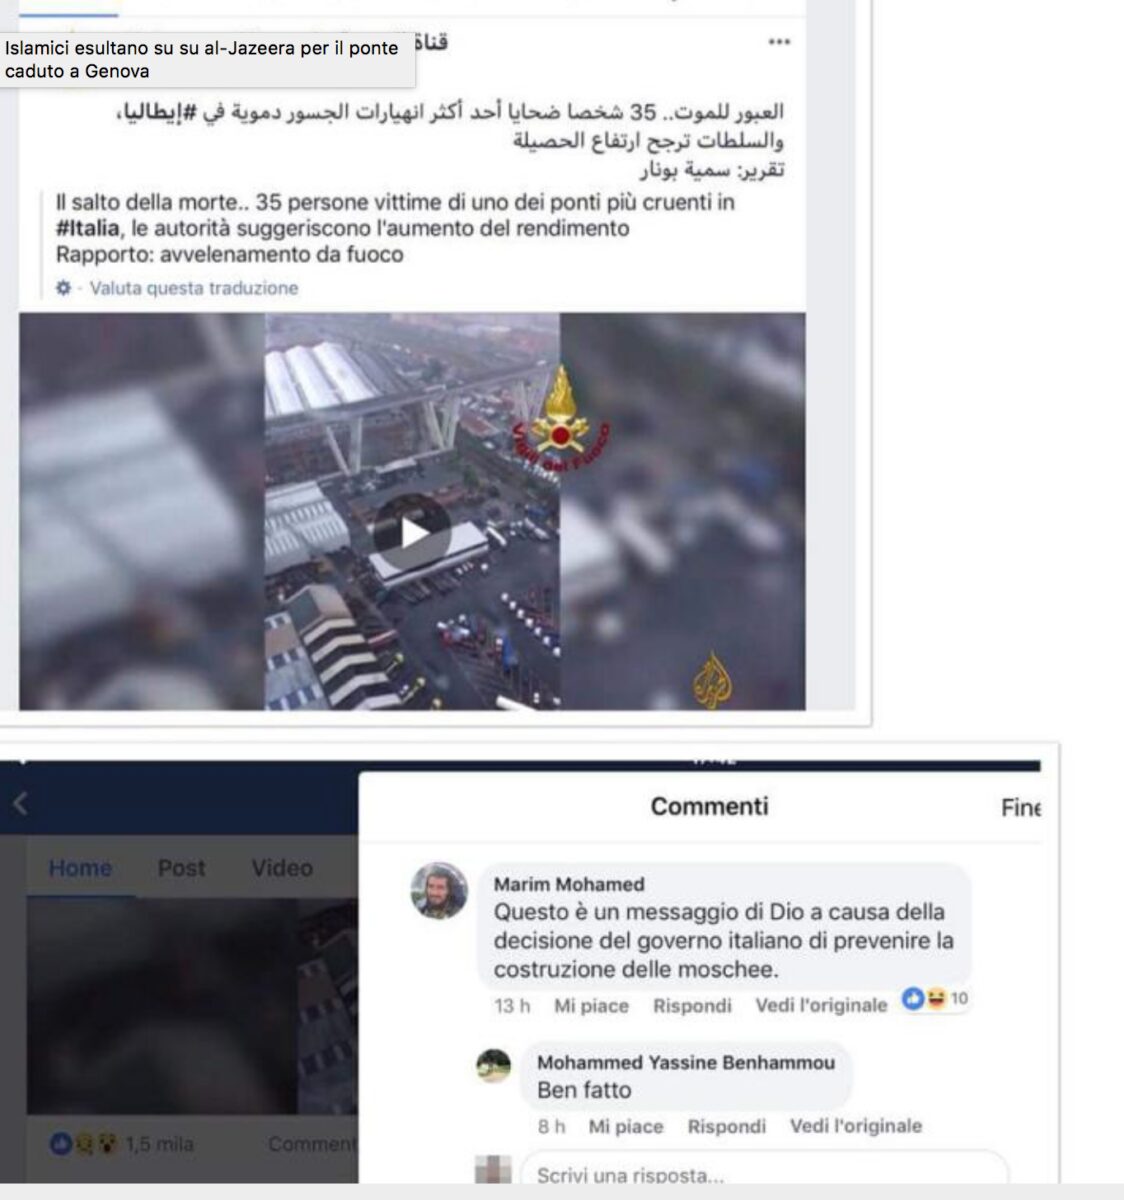
Task: Switch to the Post tab
Action: (x=181, y=868)
